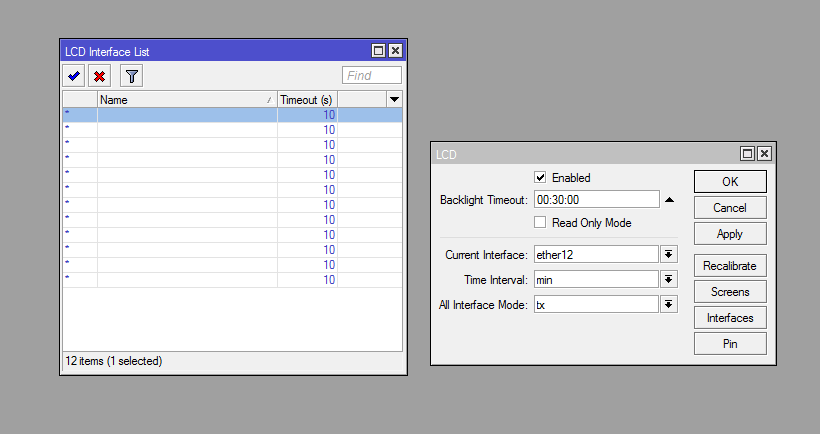Click the Time Interval field min

596,280
